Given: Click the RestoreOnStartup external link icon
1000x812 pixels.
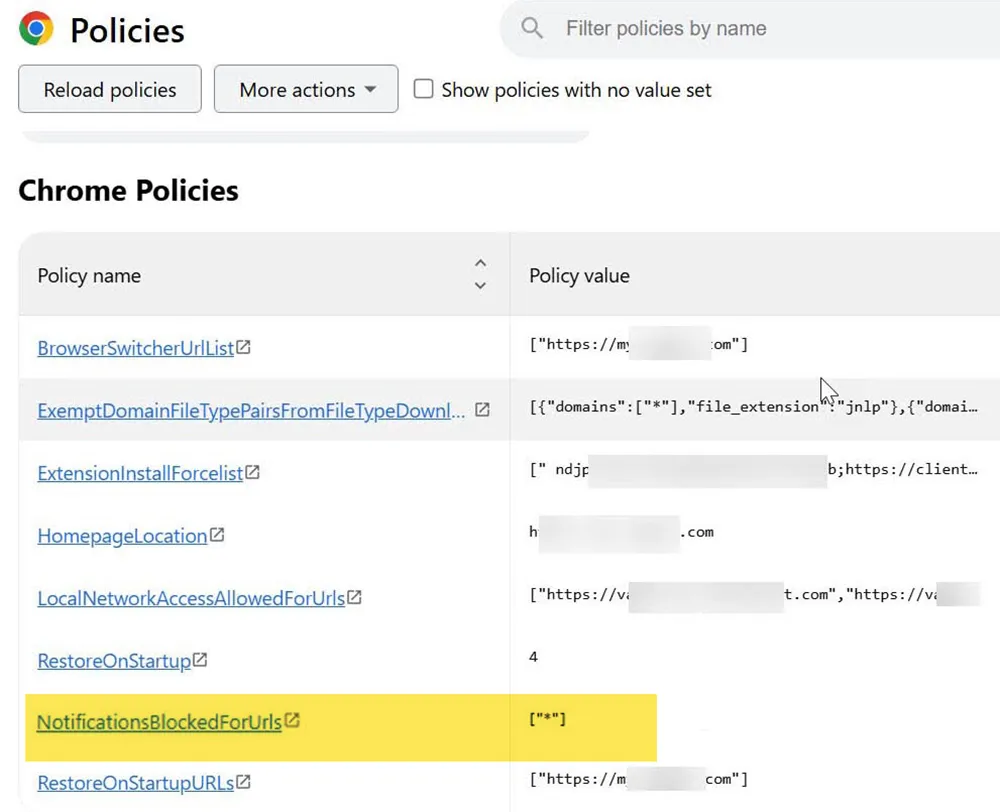Looking at the screenshot, I should tap(199, 660).
